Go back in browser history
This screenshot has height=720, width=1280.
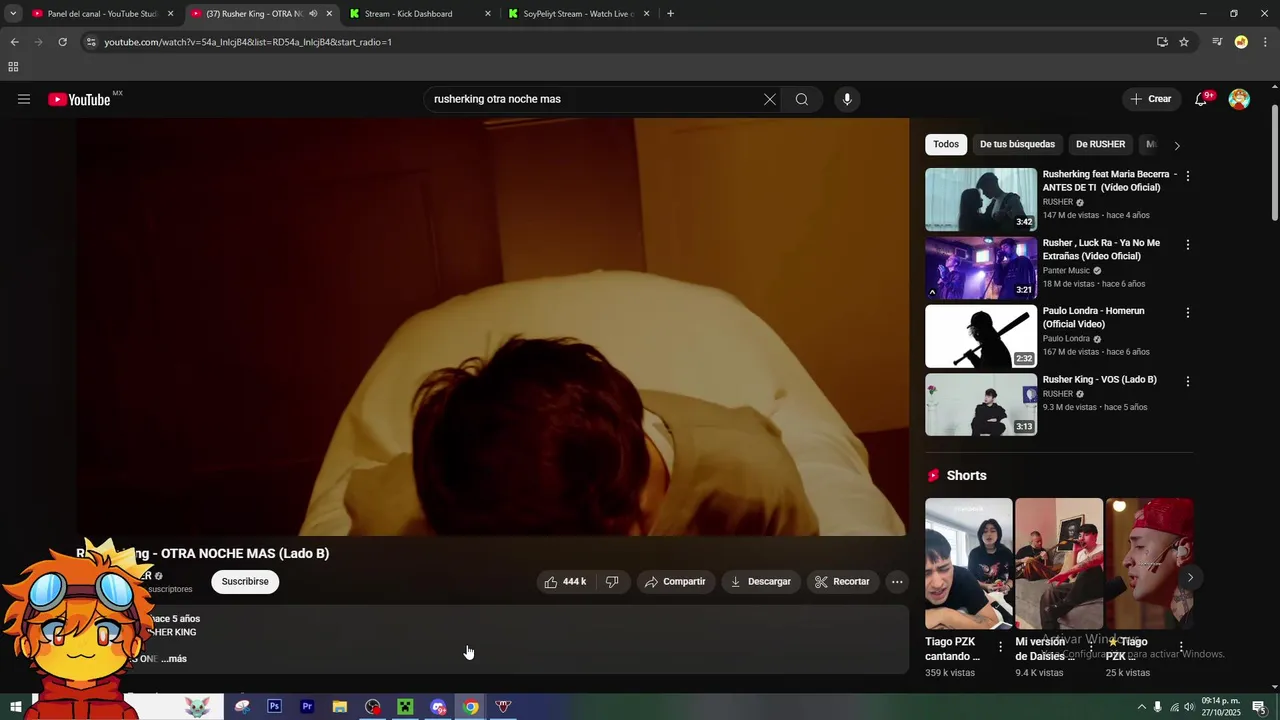(14, 42)
